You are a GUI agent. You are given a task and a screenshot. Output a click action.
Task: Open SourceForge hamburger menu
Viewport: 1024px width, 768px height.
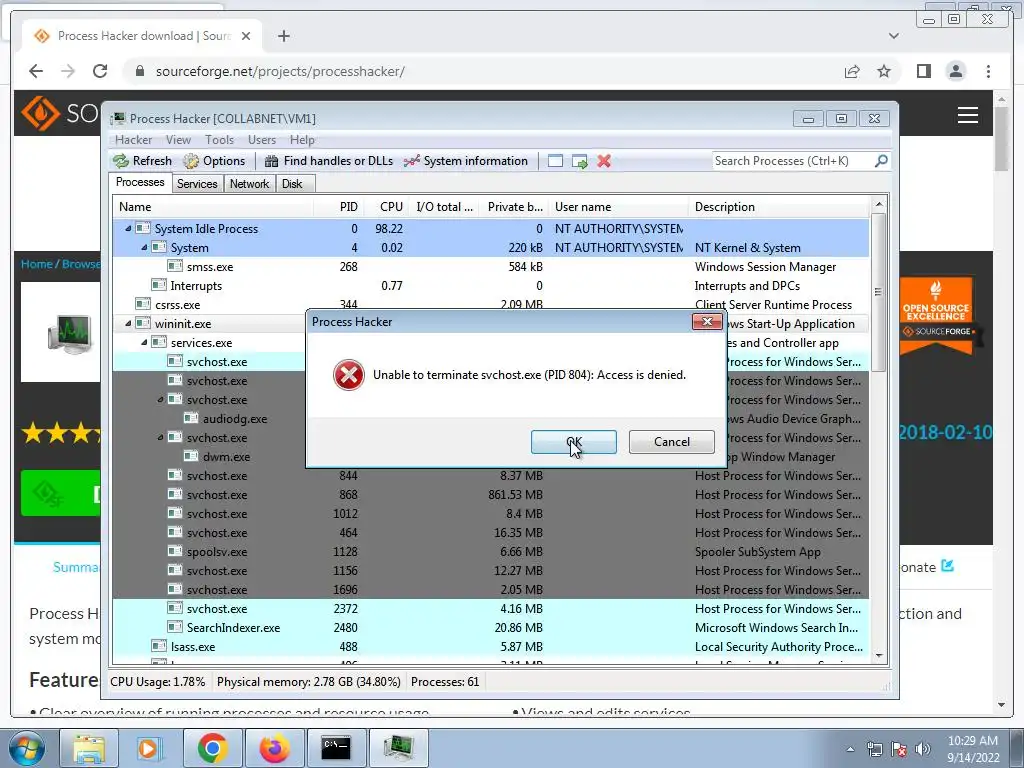click(x=968, y=115)
